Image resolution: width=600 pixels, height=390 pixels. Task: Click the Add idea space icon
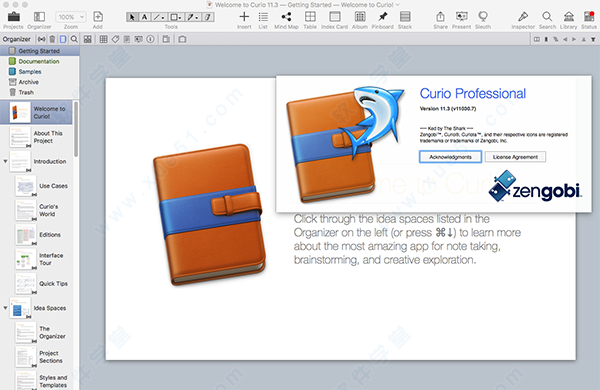click(98, 17)
